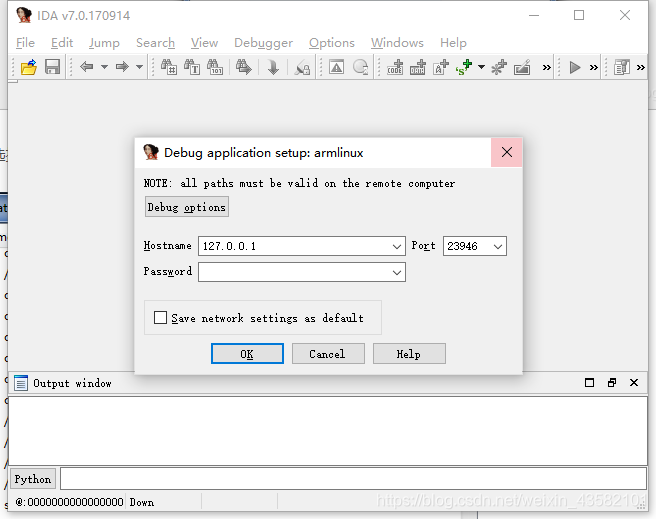Open the Options menu
This screenshot has height=519, width=656.
[x=332, y=43]
